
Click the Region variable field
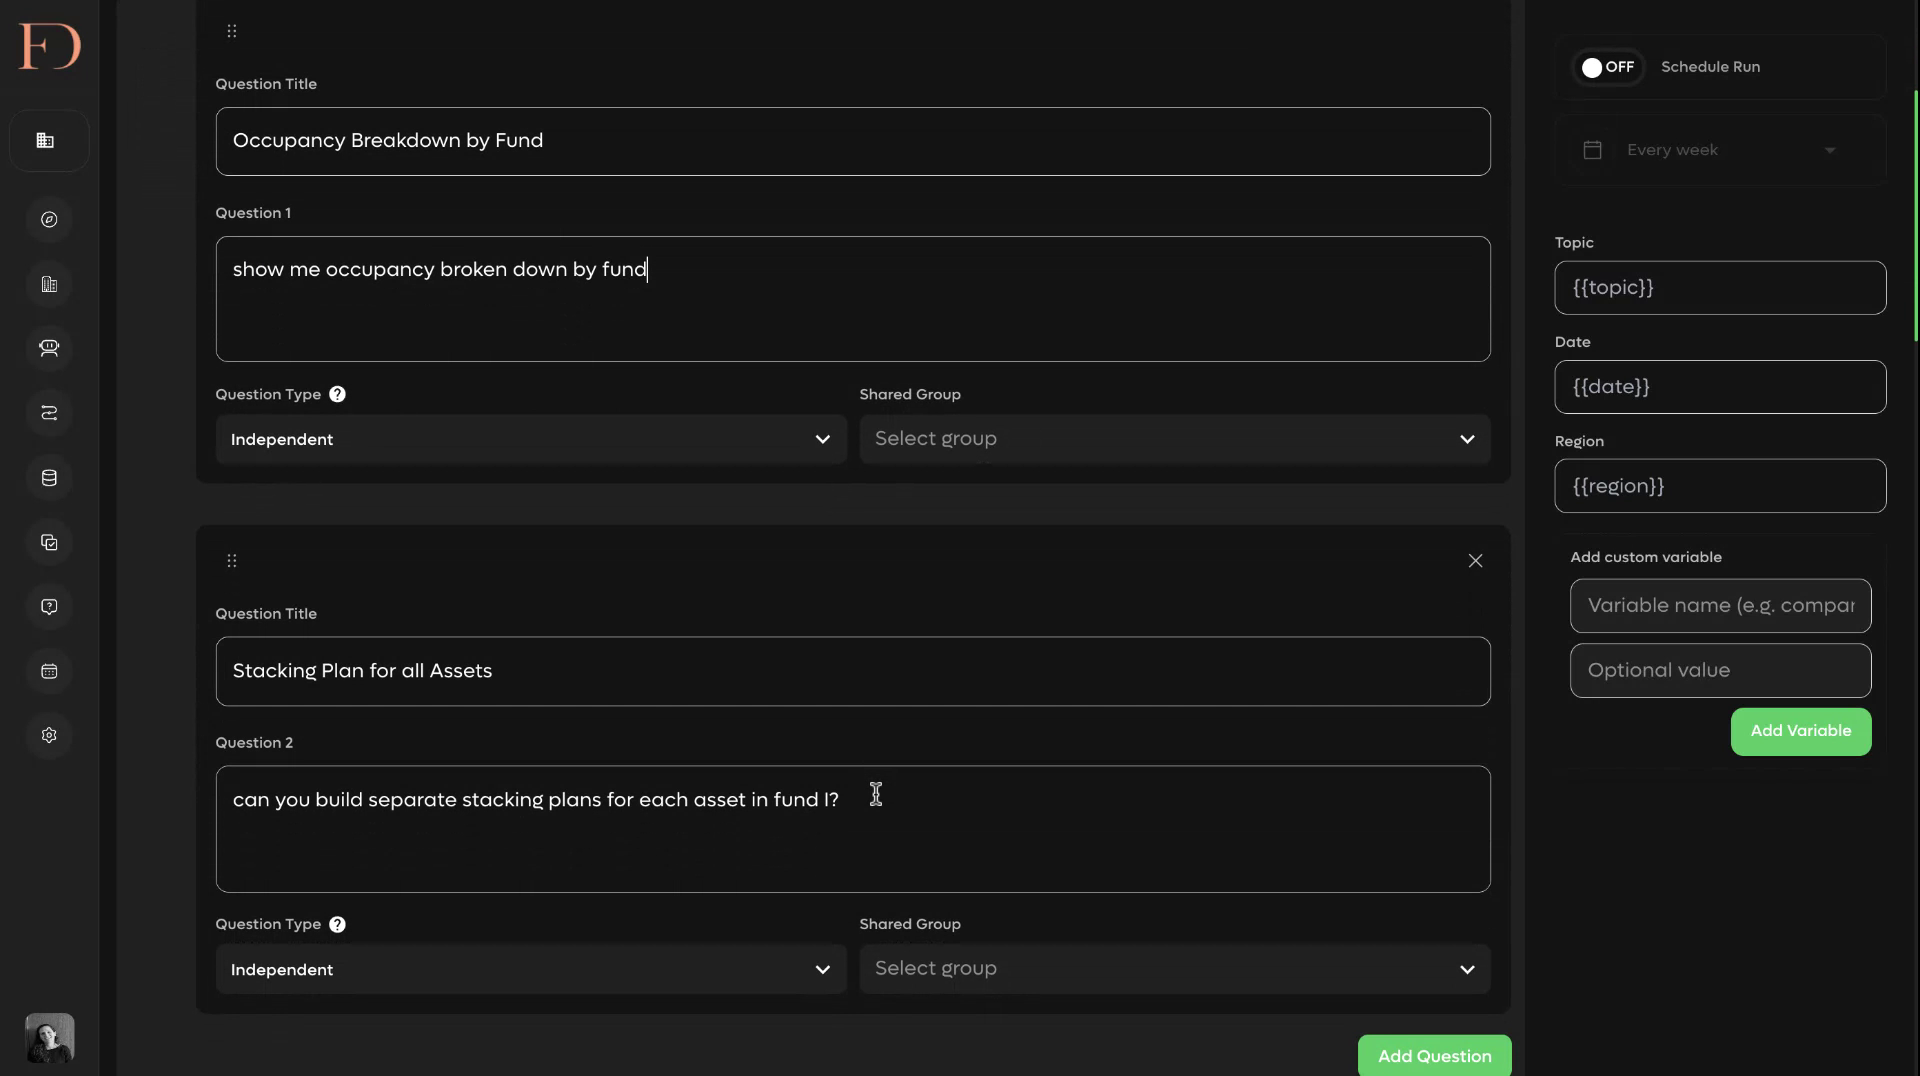click(1720, 486)
